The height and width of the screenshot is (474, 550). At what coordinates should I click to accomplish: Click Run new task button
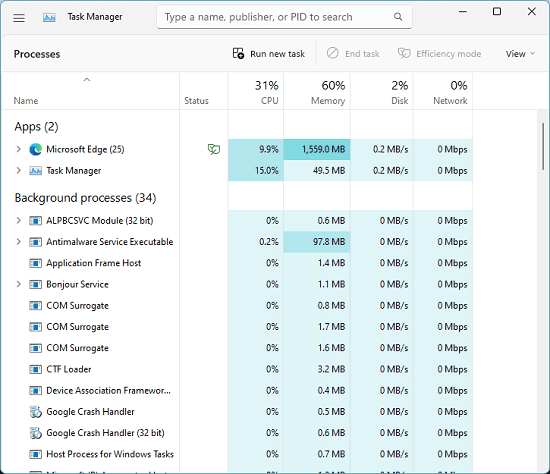(x=269, y=54)
